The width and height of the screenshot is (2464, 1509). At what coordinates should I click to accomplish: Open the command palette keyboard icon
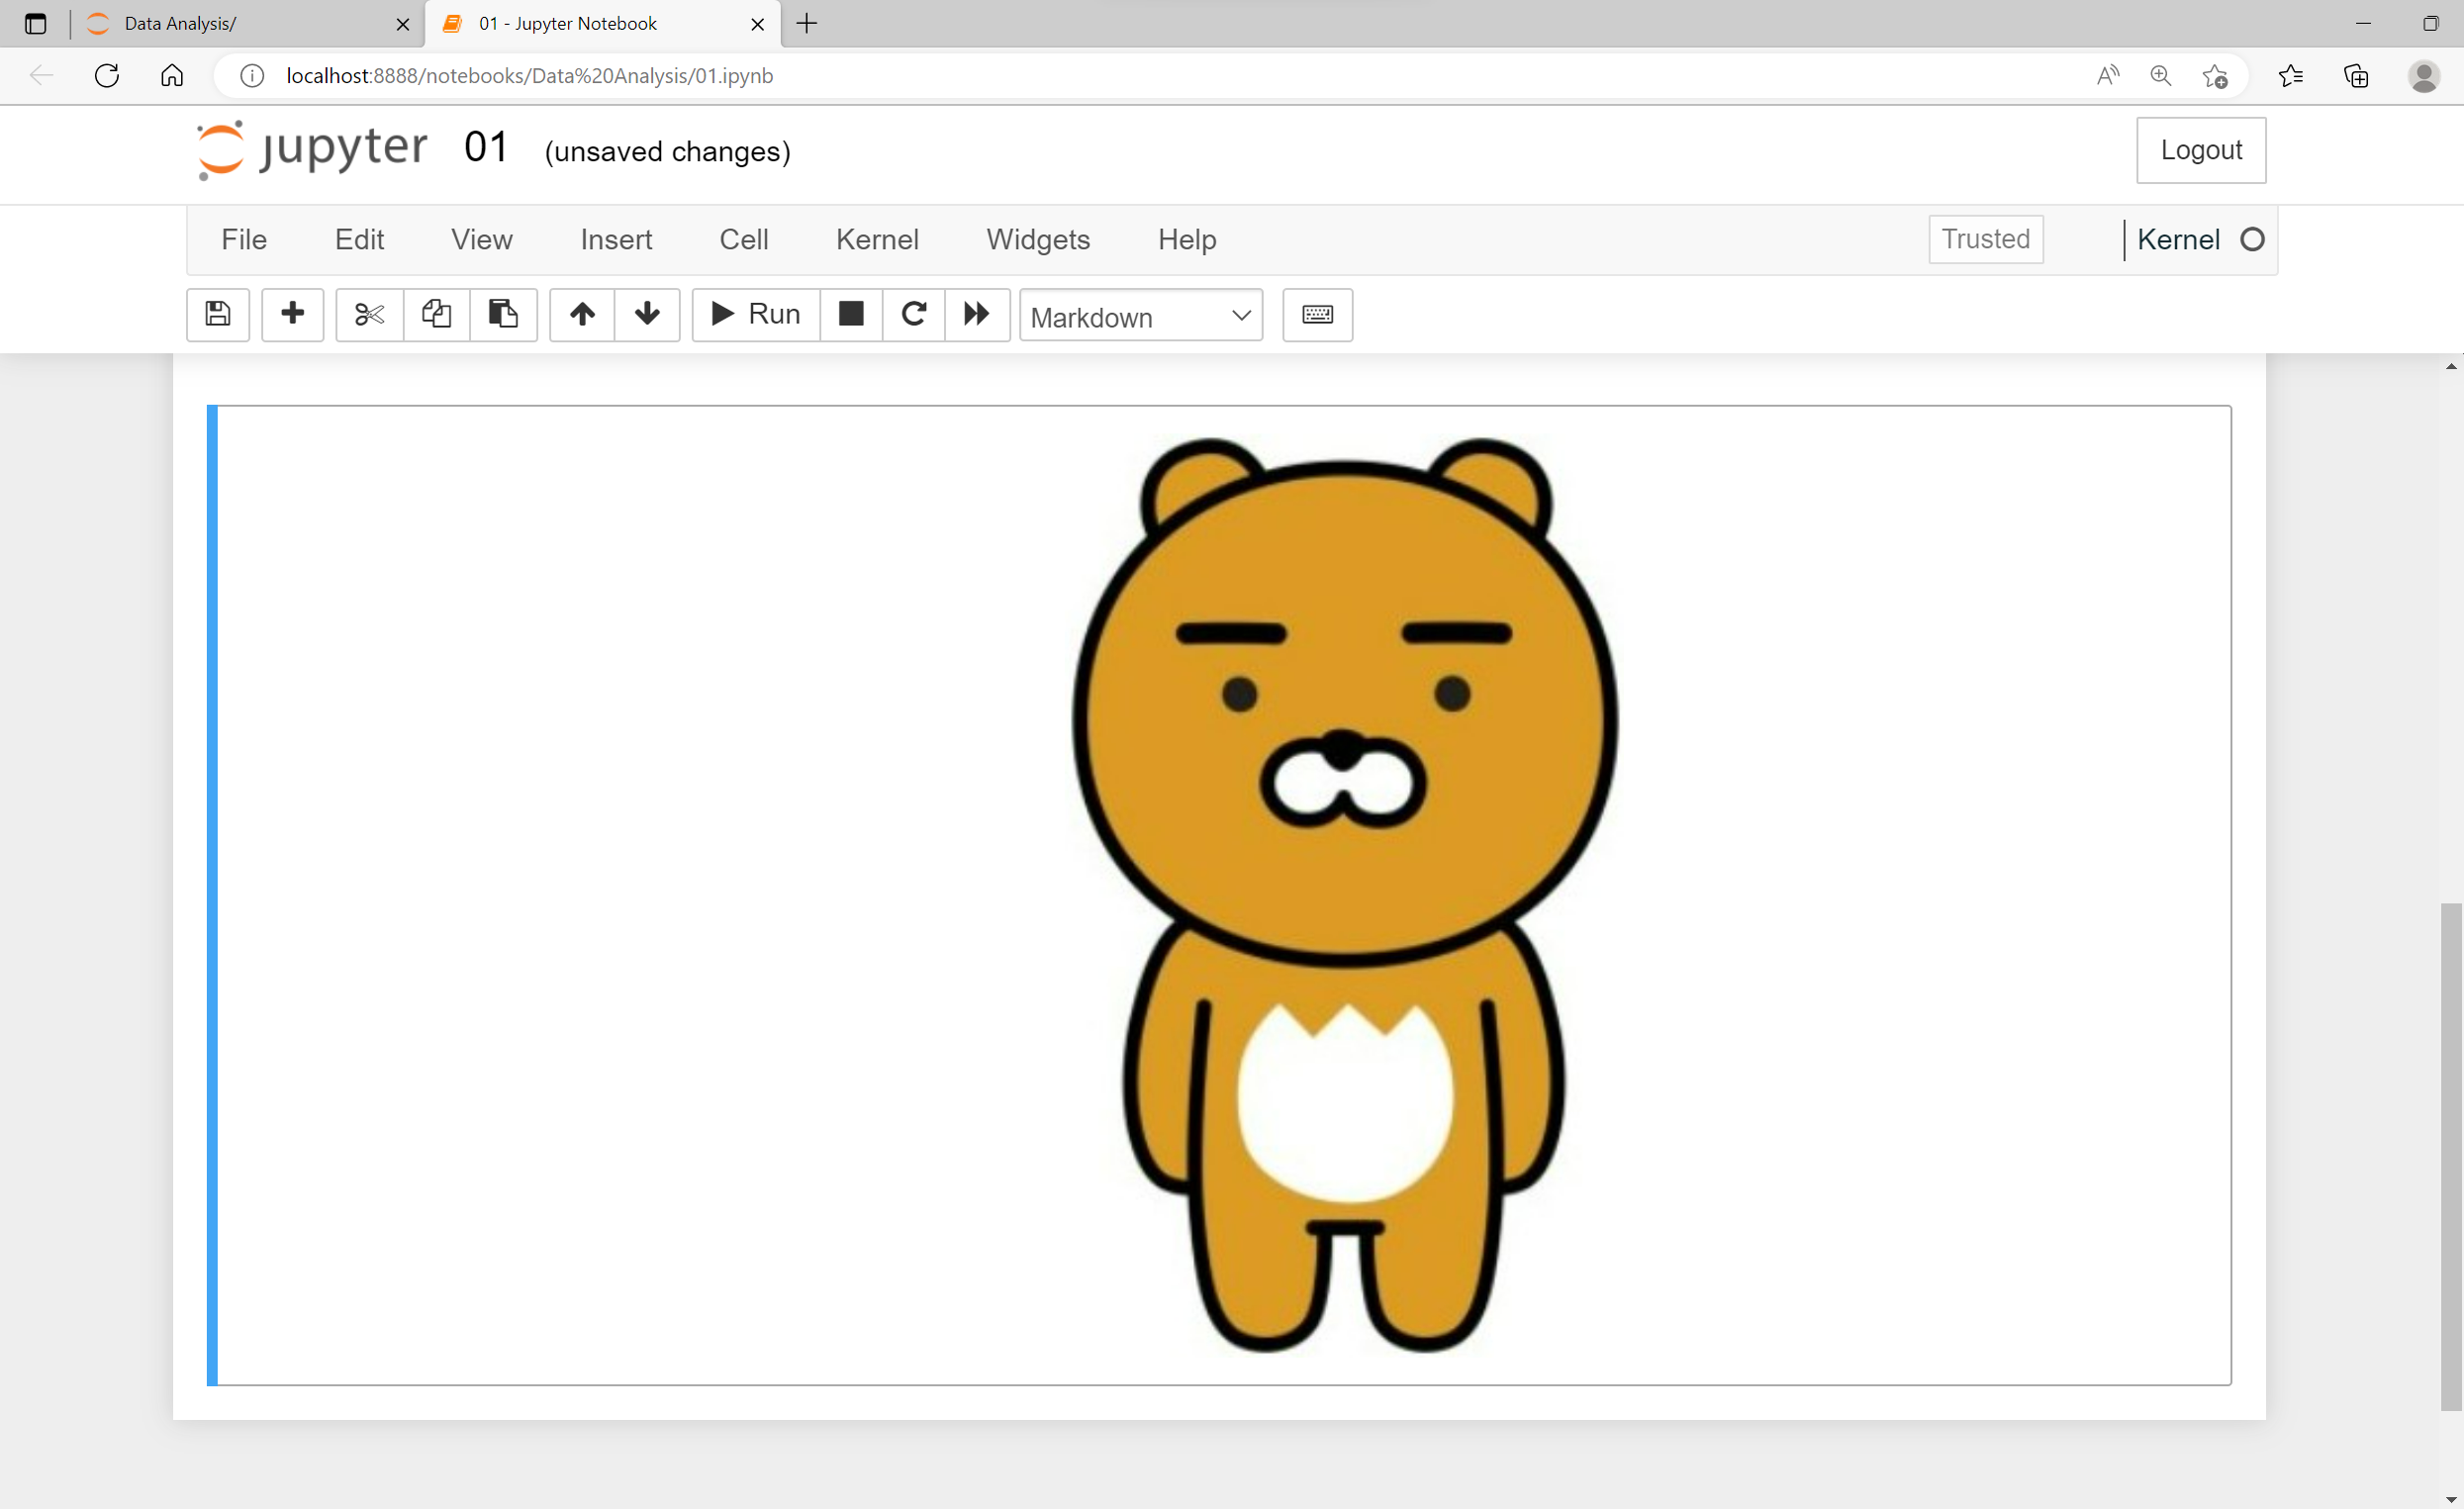tap(1317, 314)
